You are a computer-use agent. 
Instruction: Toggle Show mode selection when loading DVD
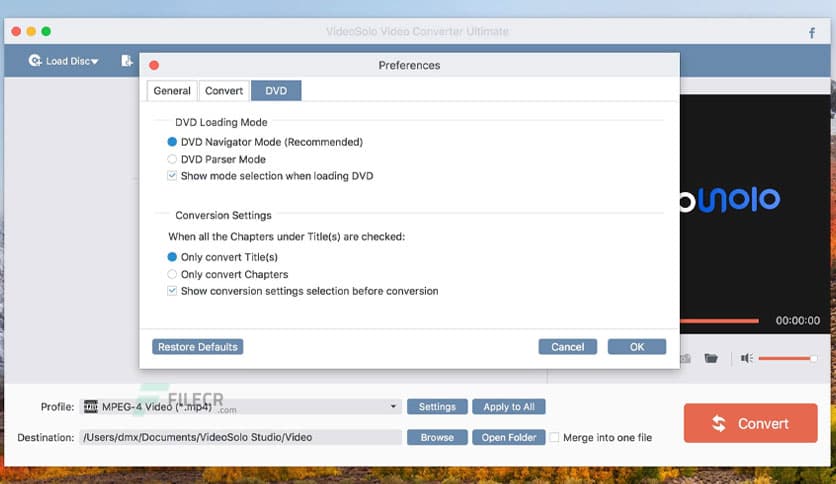(172, 175)
